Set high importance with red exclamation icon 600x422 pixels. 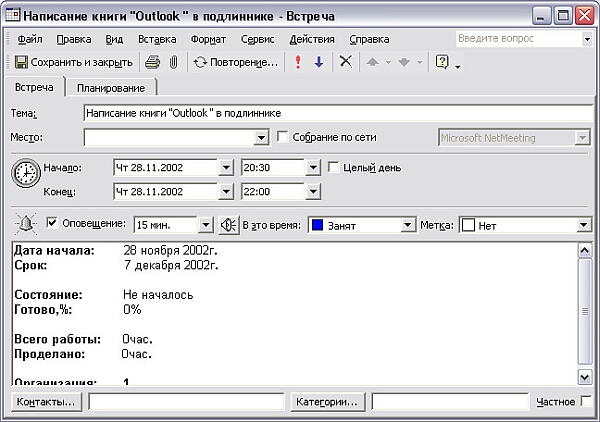pos(298,62)
